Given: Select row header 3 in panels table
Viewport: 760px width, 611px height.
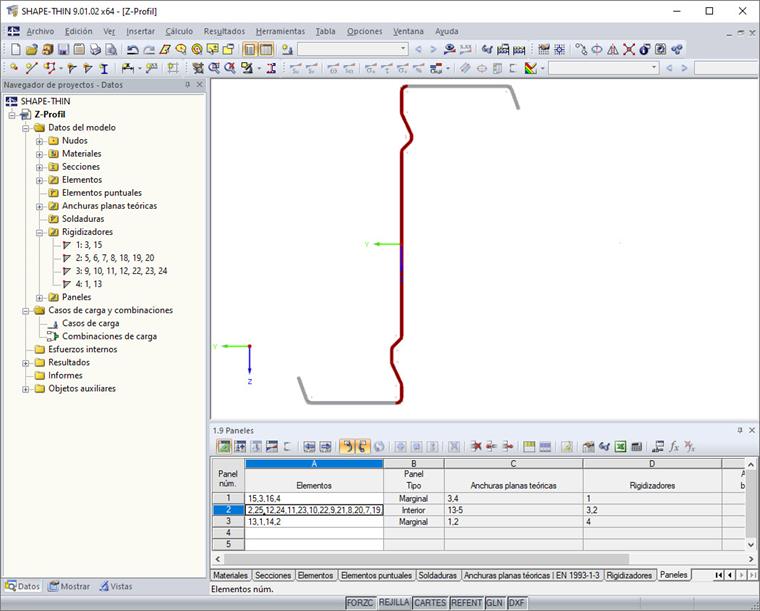Looking at the screenshot, I should coord(228,521).
